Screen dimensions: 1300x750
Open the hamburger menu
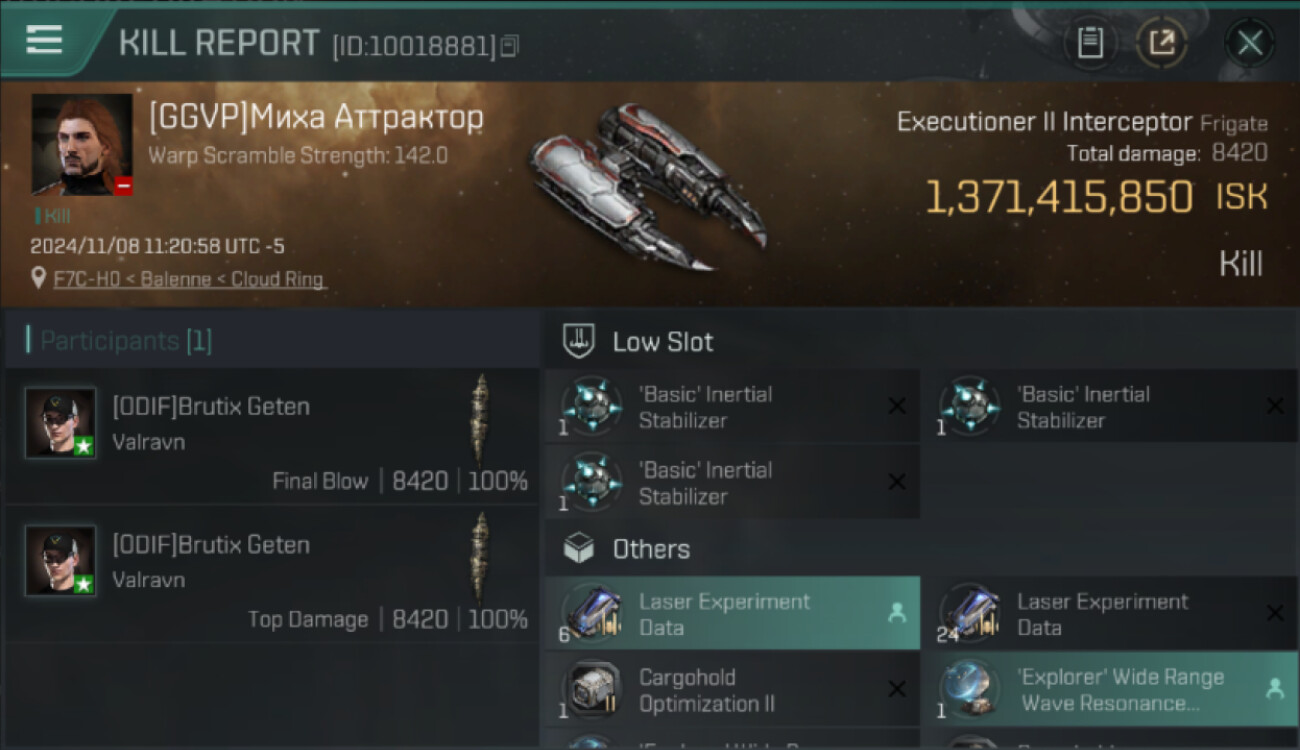tap(45, 40)
